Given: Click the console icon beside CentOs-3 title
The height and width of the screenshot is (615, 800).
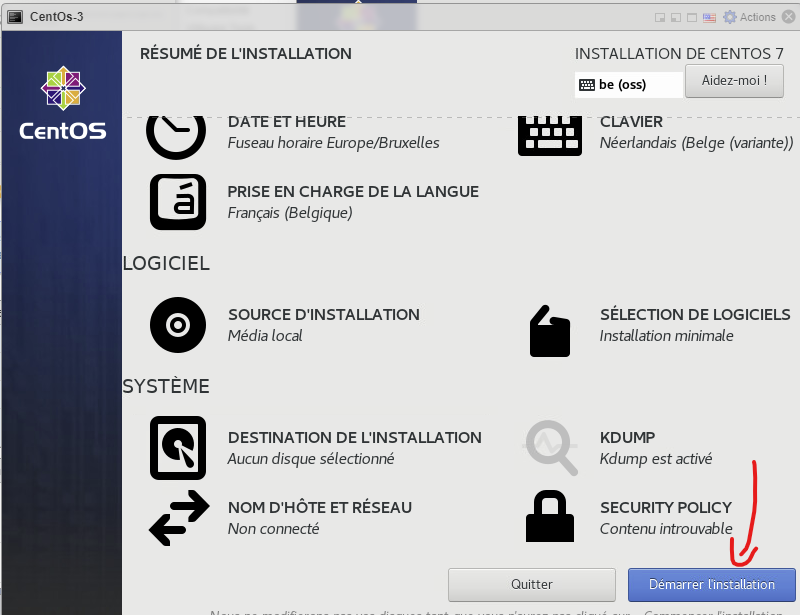Looking at the screenshot, I should click(x=15, y=17).
